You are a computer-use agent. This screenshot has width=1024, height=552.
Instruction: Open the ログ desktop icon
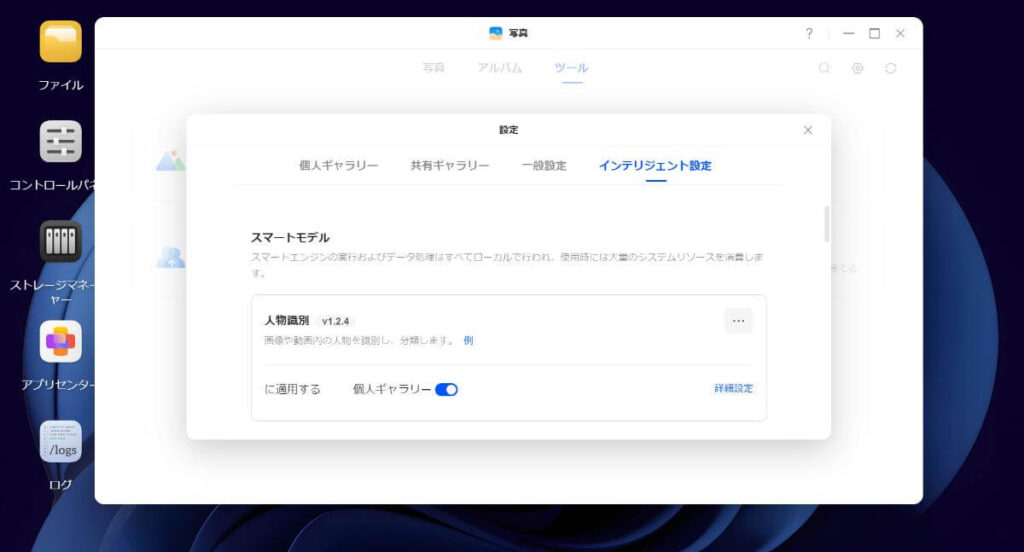pos(60,442)
